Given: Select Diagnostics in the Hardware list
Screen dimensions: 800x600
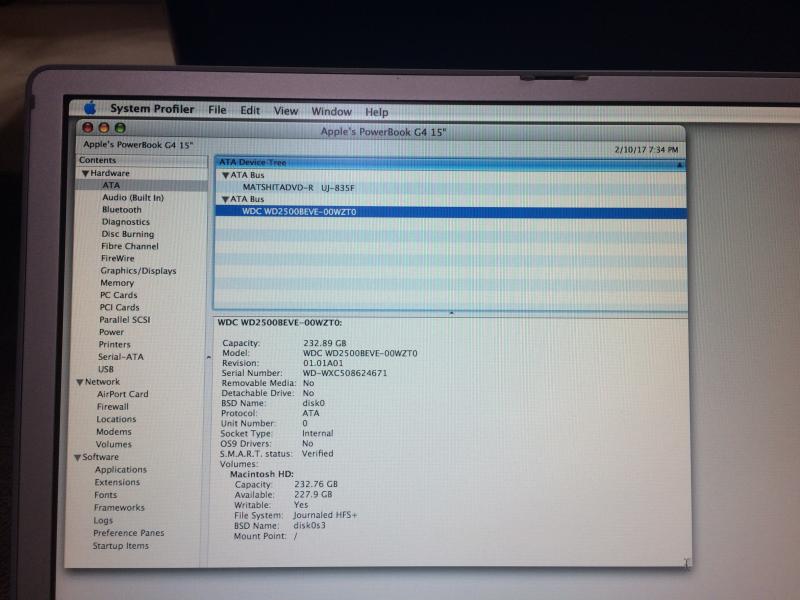Looking at the screenshot, I should click(126, 222).
